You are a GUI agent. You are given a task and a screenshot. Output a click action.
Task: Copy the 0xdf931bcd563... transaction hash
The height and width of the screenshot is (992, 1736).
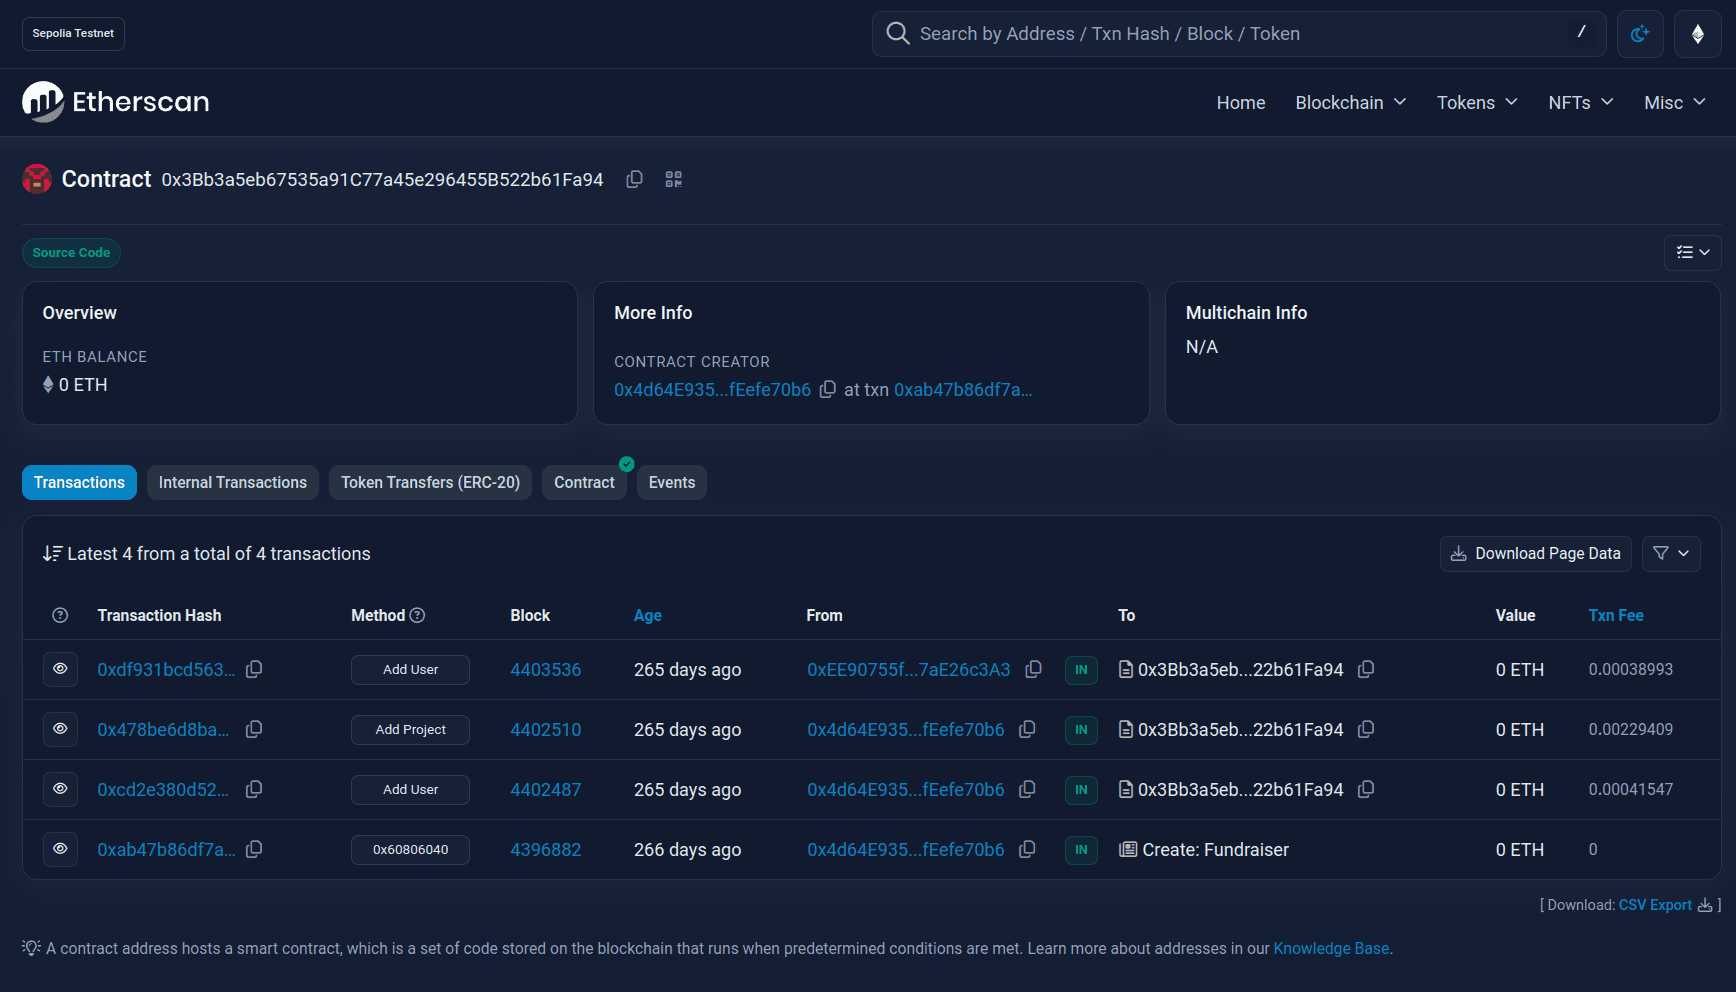tap(253, 669)
